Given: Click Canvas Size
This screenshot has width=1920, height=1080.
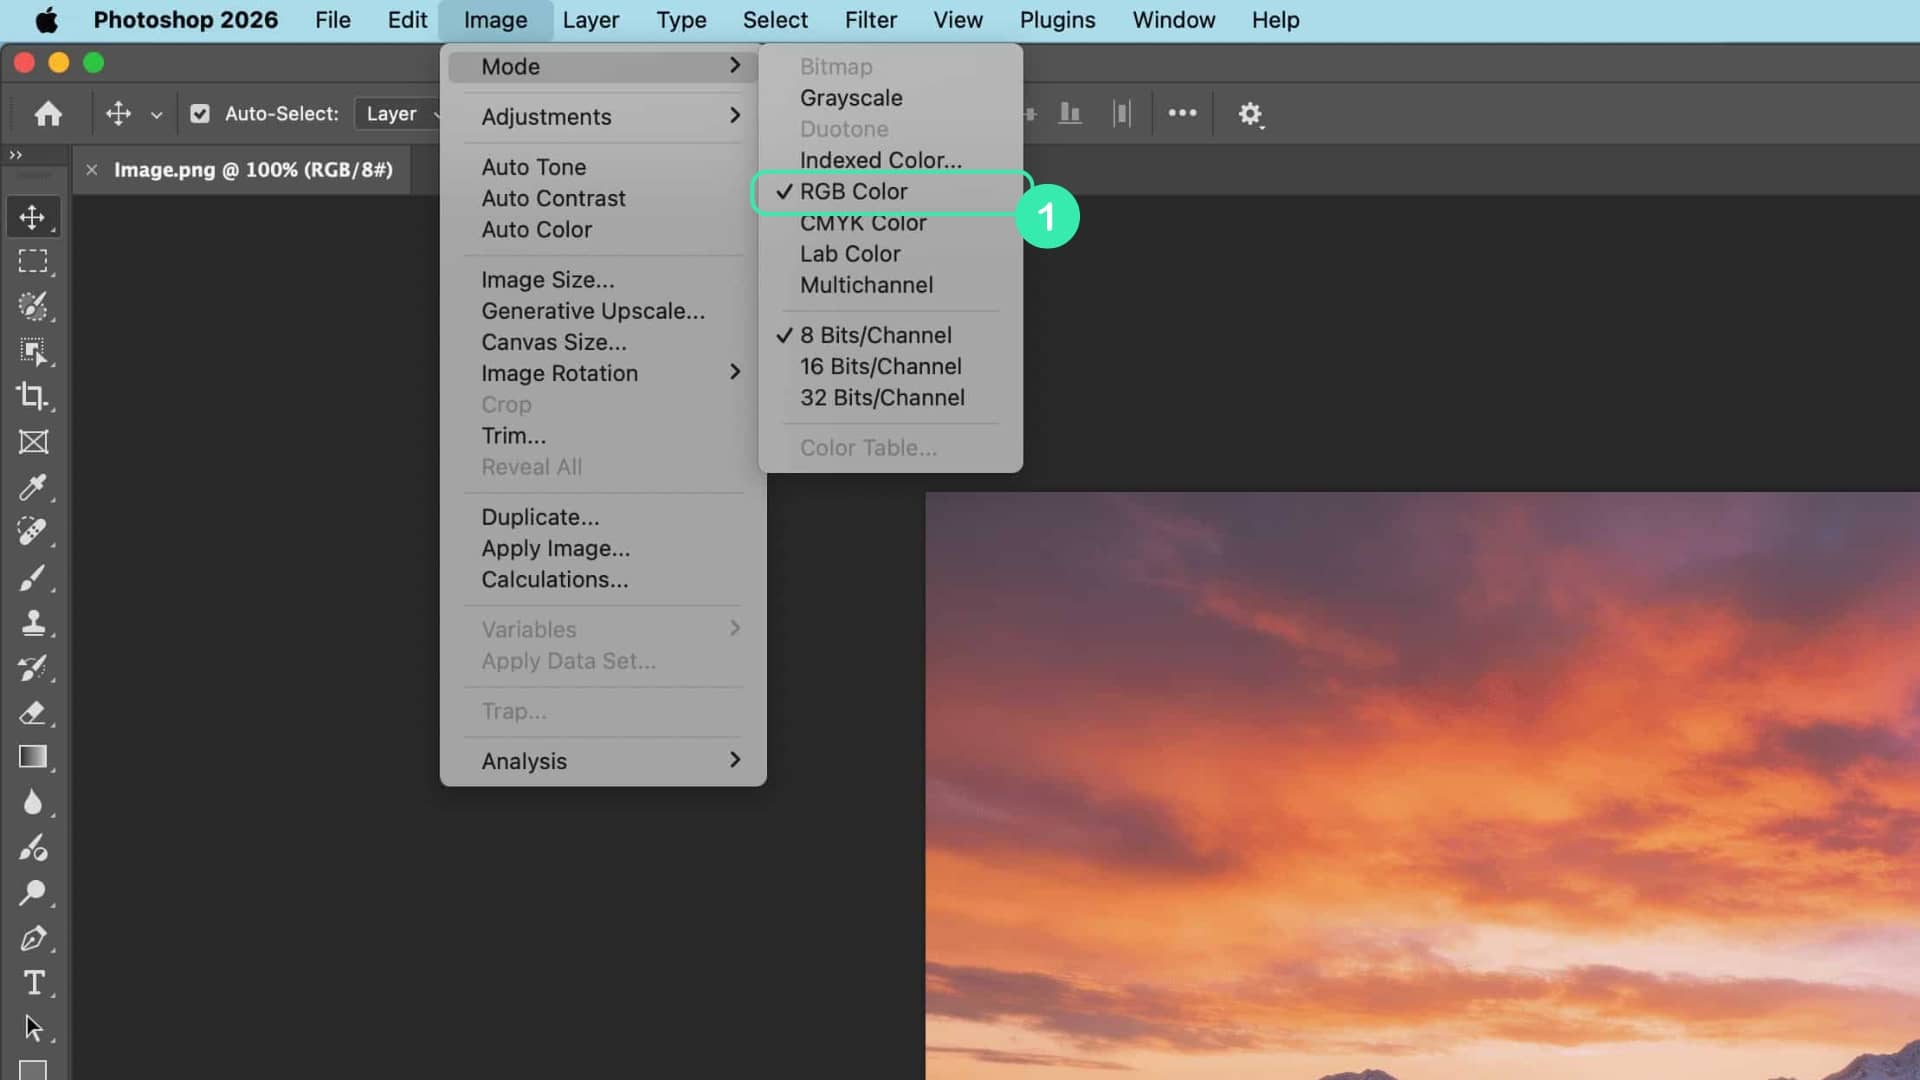Looking at the screenshot, I should click(603, 342).
